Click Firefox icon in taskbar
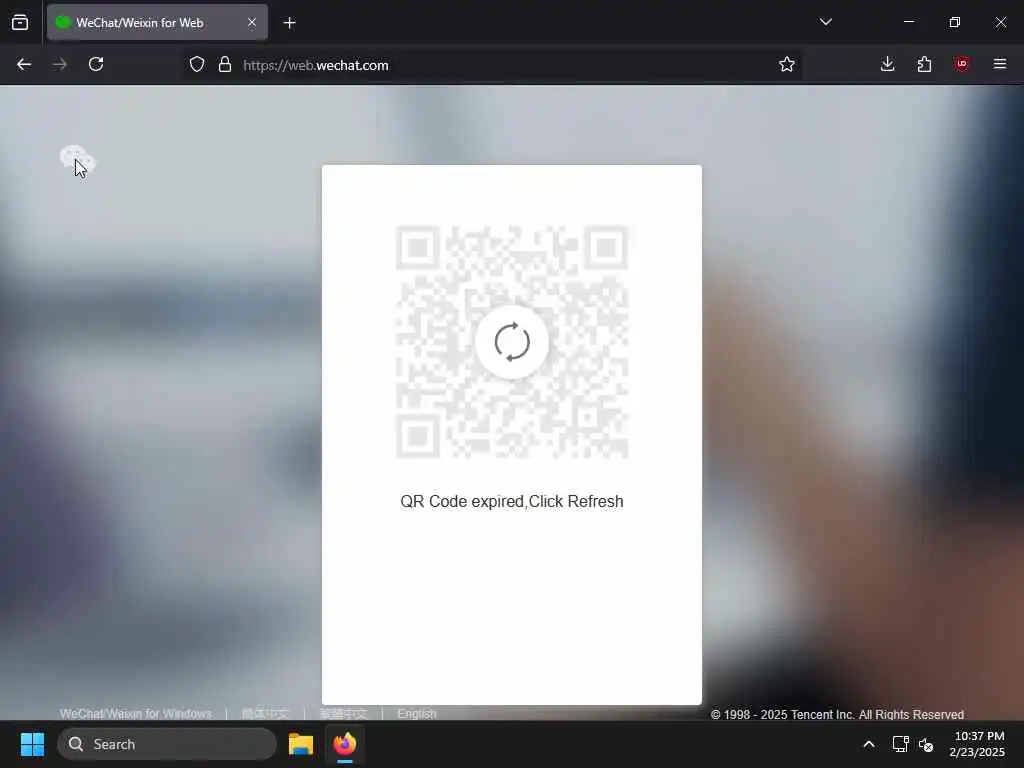This screenshot has width=1024, height=768. 345,744
